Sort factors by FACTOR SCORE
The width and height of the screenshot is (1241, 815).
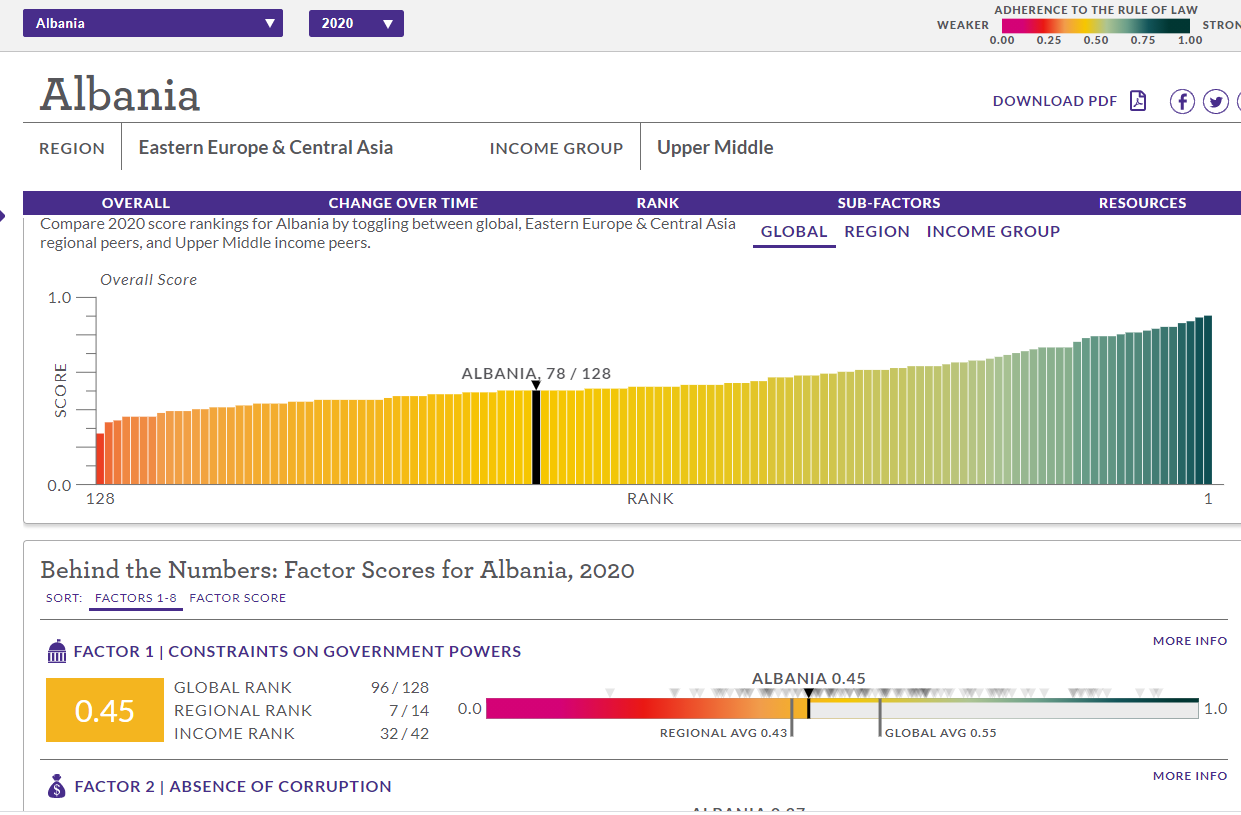[237, 598]
